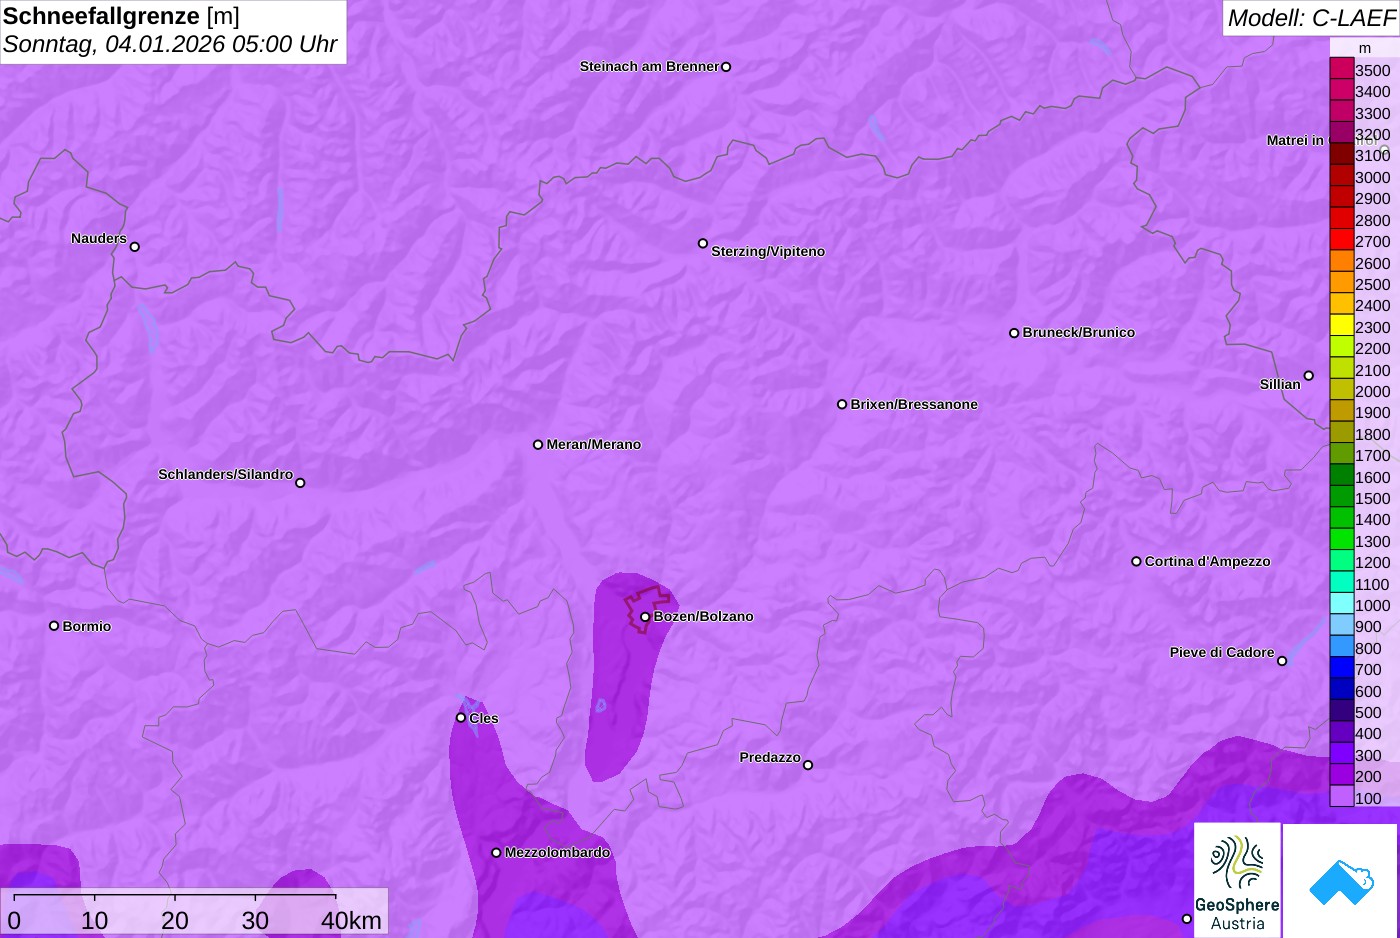Click the Nauders location marker dot
The width and height of the screenshot is (1400, 938).
[135, 246]
